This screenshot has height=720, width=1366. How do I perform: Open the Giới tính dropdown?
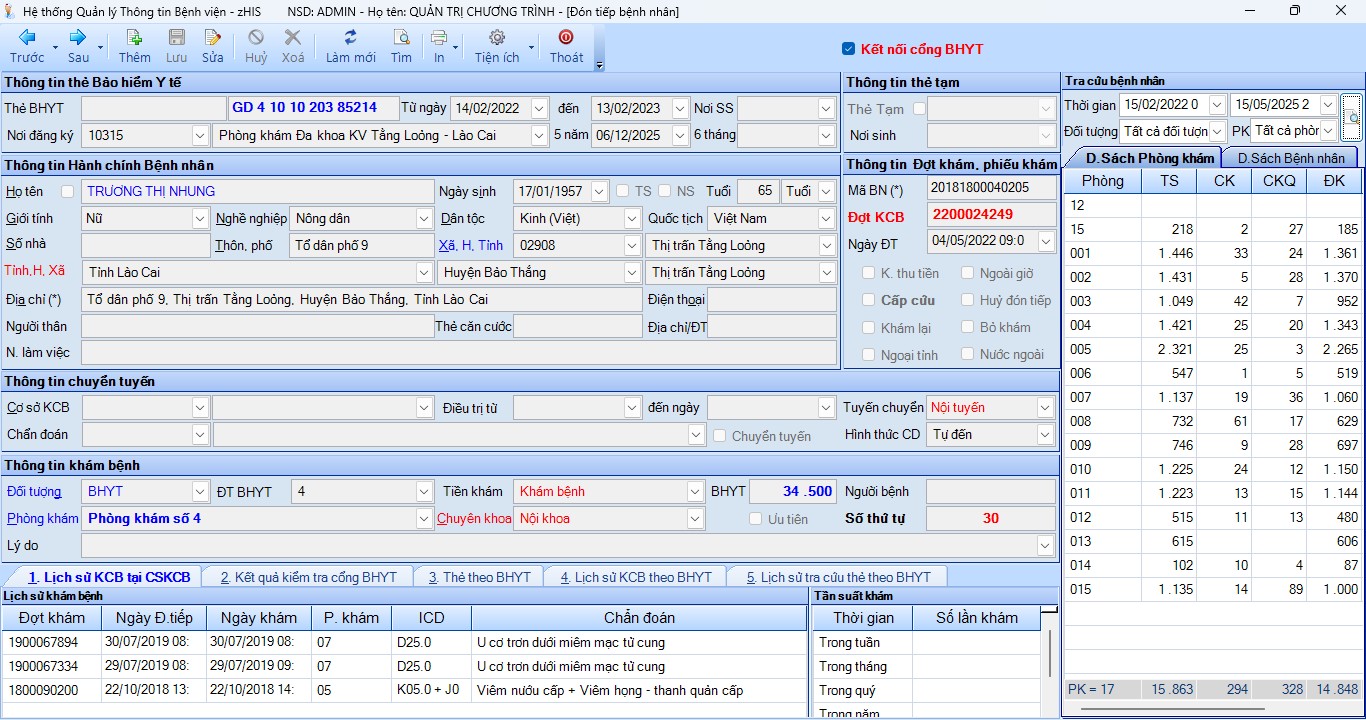coord(199,218)
